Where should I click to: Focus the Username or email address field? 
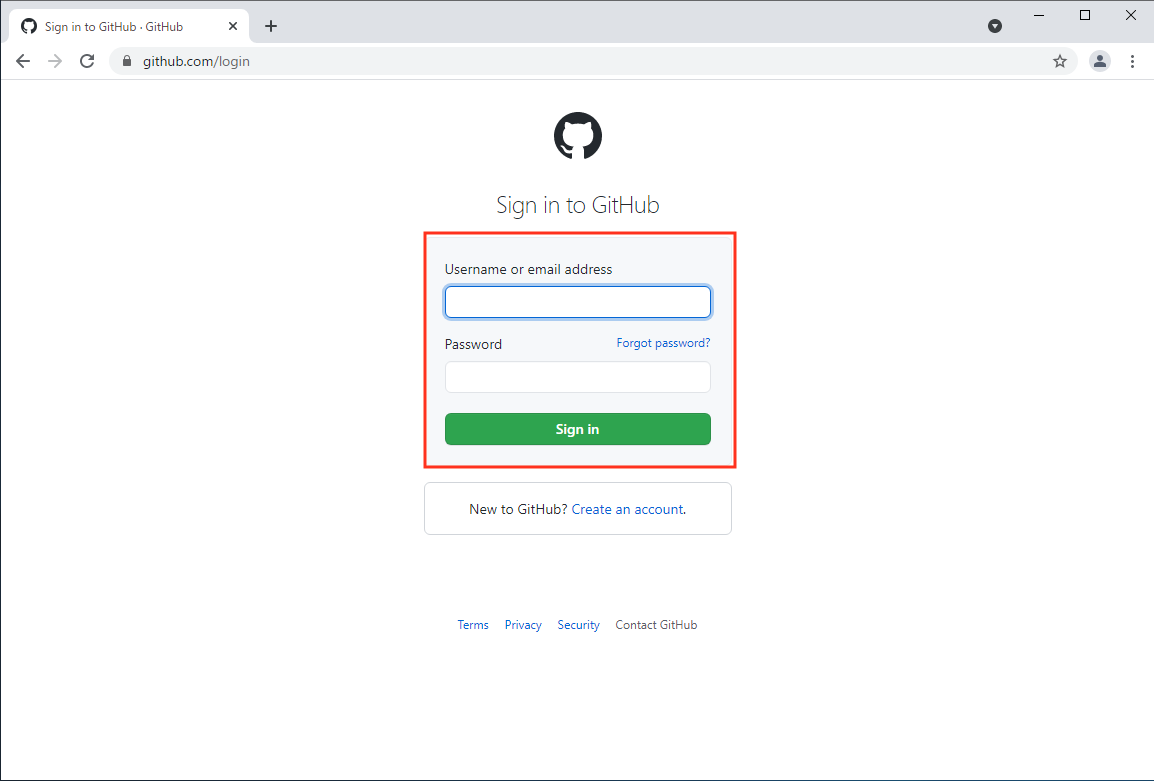coord(578,302)
